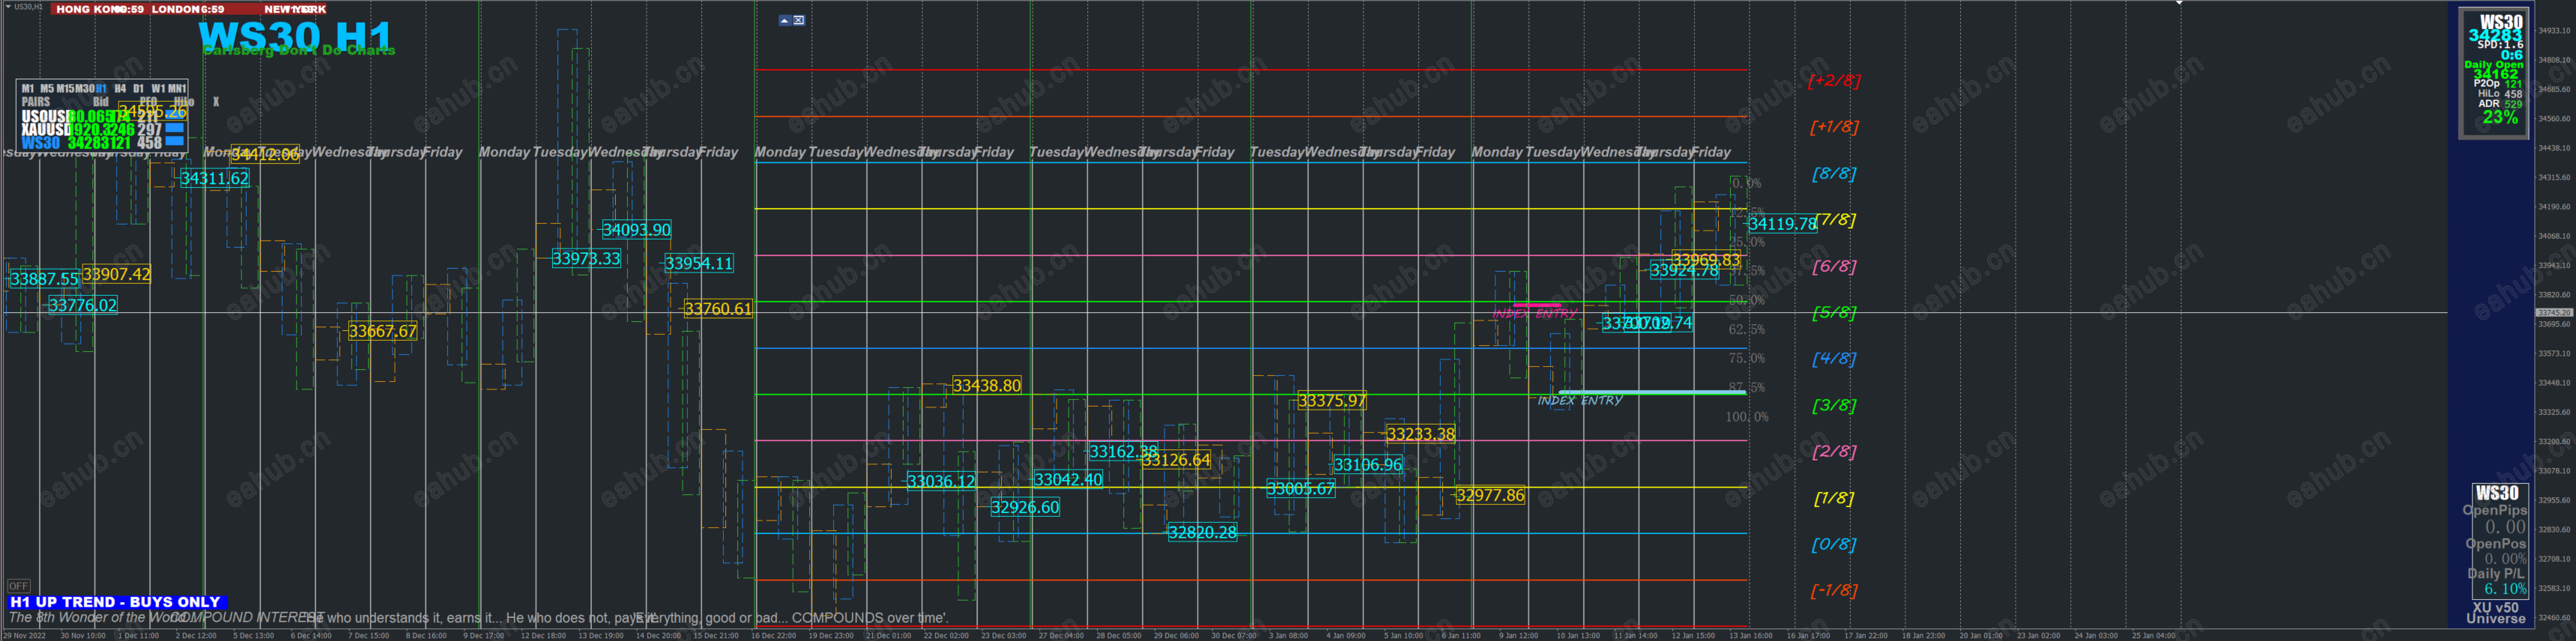Click the 33375.97 price label
2576x641 pixels.
1332,401
